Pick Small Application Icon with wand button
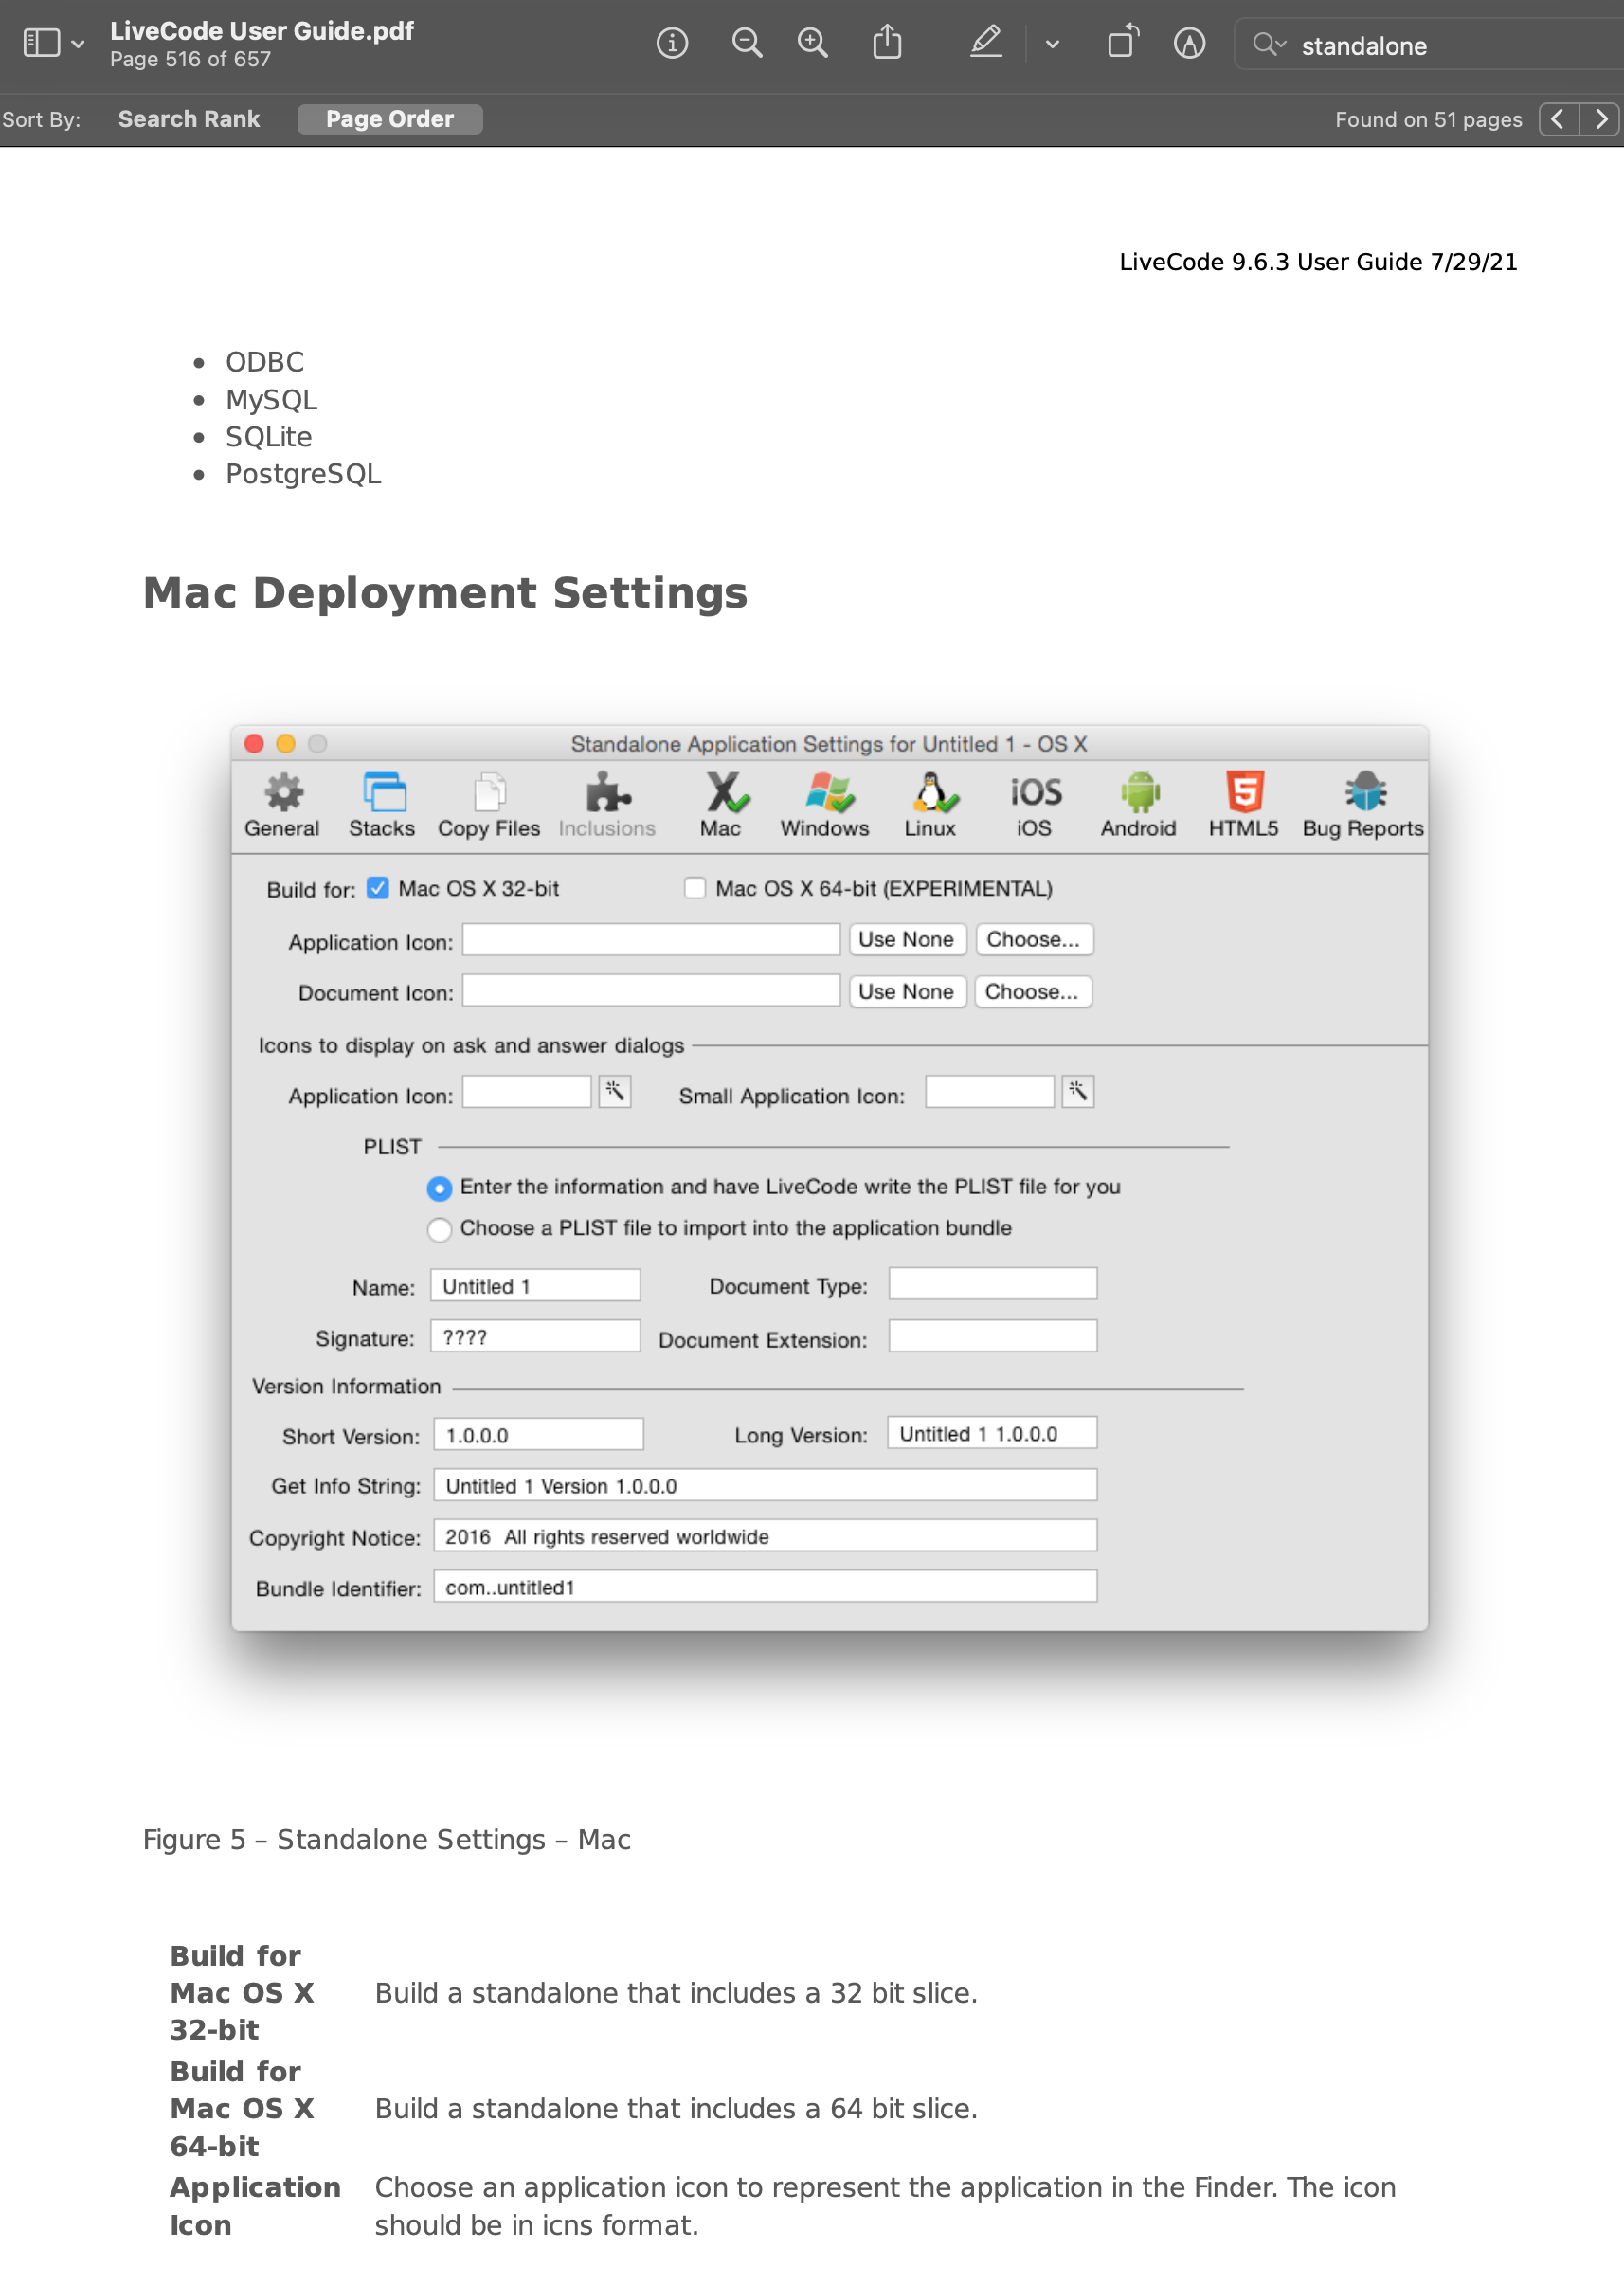This screenshot has height=2286, width=1624. click(1078, 1092)
